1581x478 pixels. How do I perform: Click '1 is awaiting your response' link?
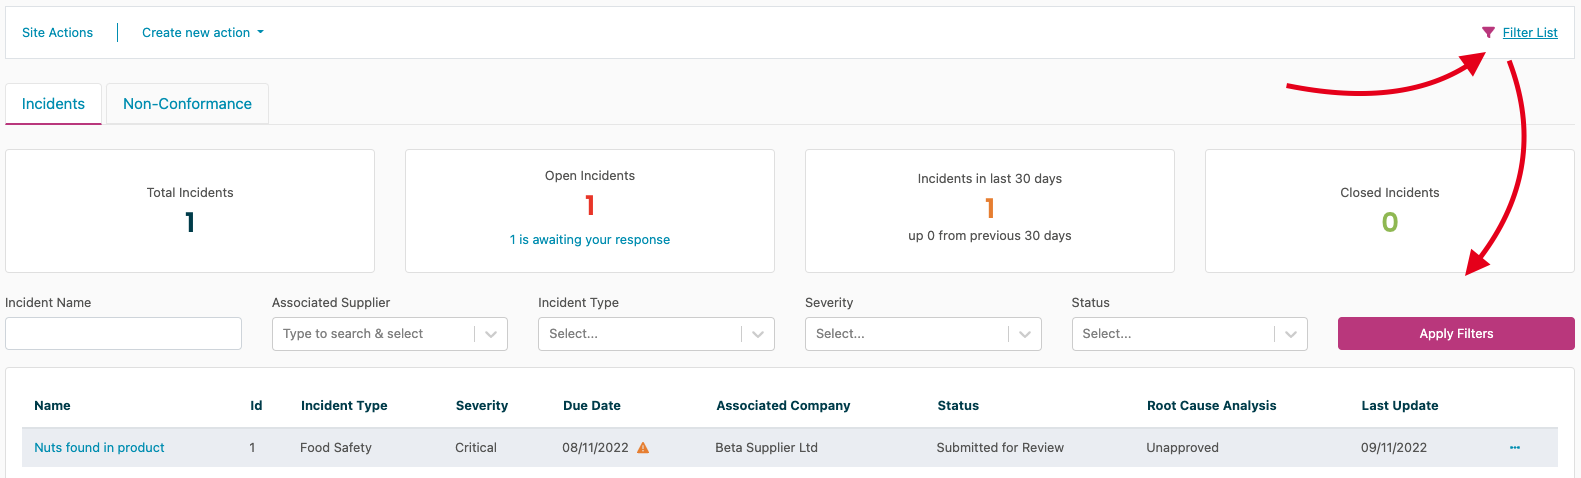589,240
